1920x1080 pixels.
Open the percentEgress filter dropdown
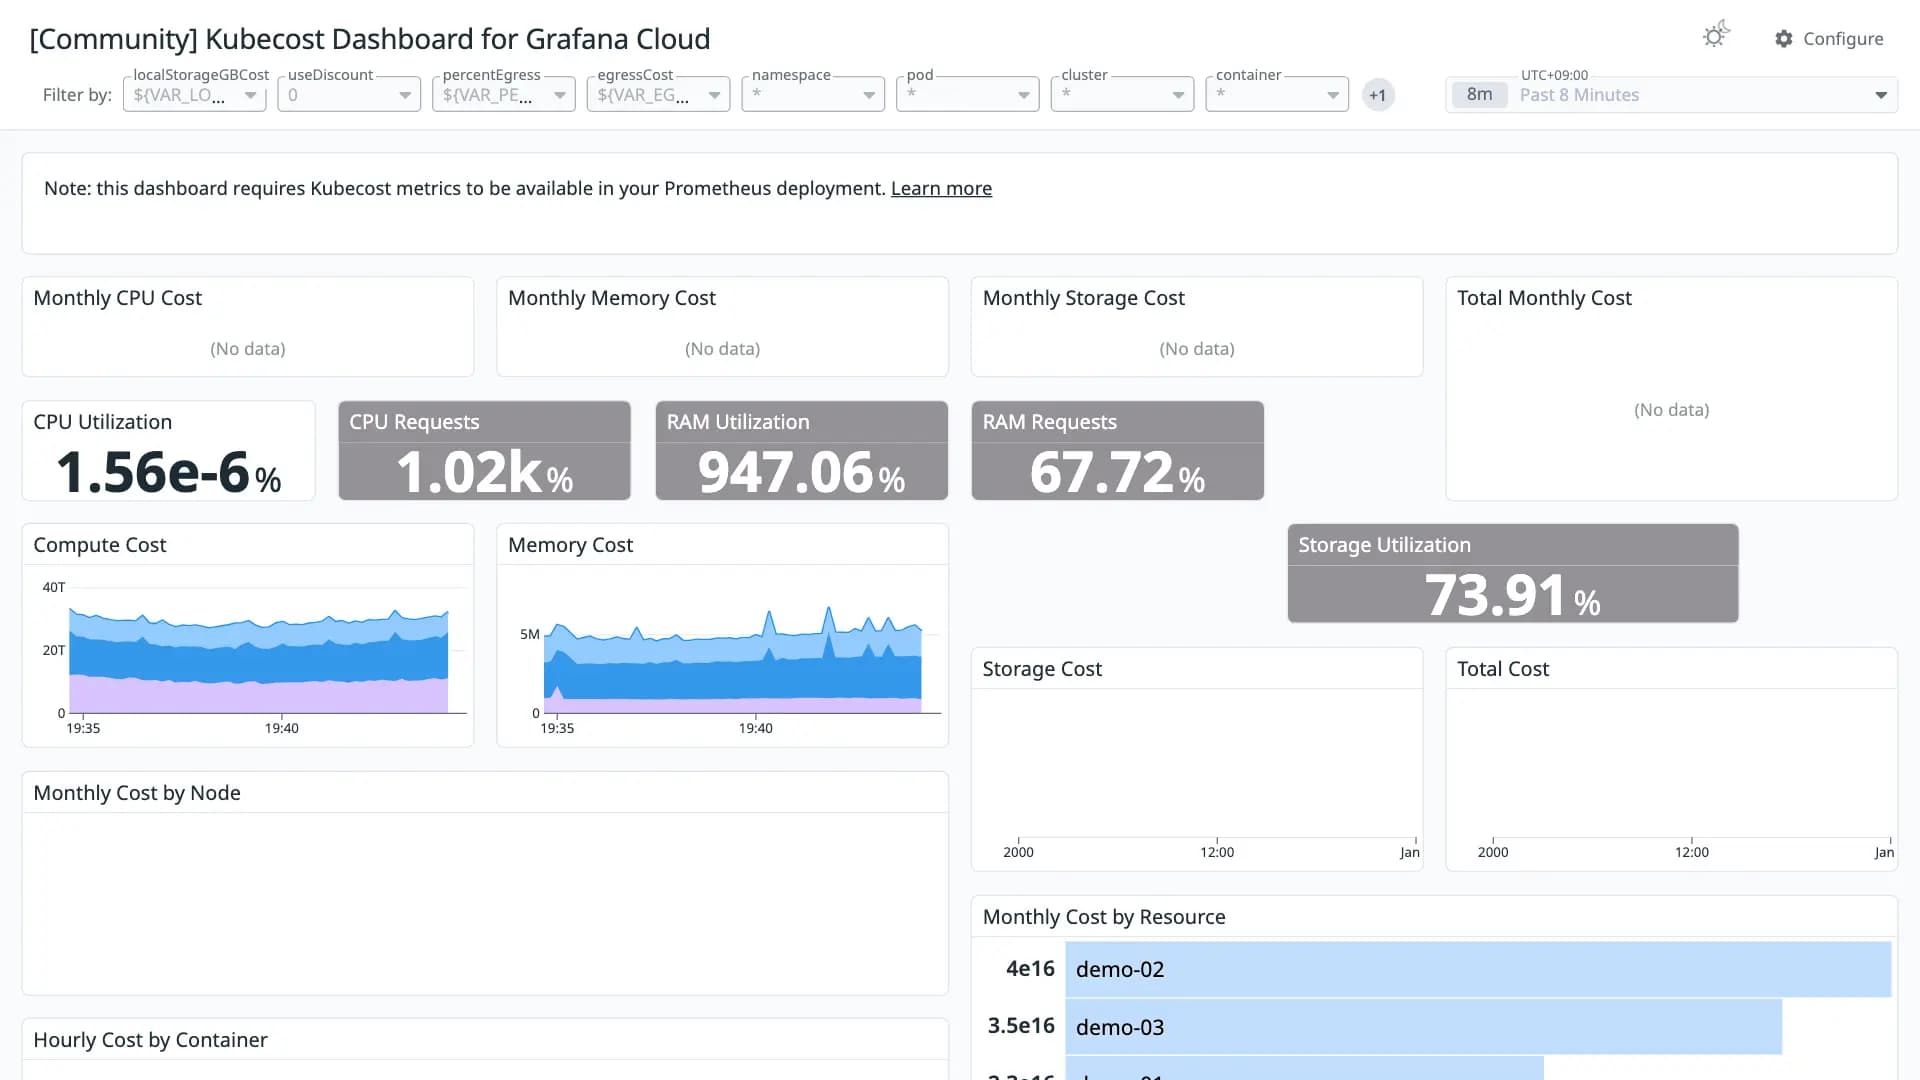click(x=504, y=95)
